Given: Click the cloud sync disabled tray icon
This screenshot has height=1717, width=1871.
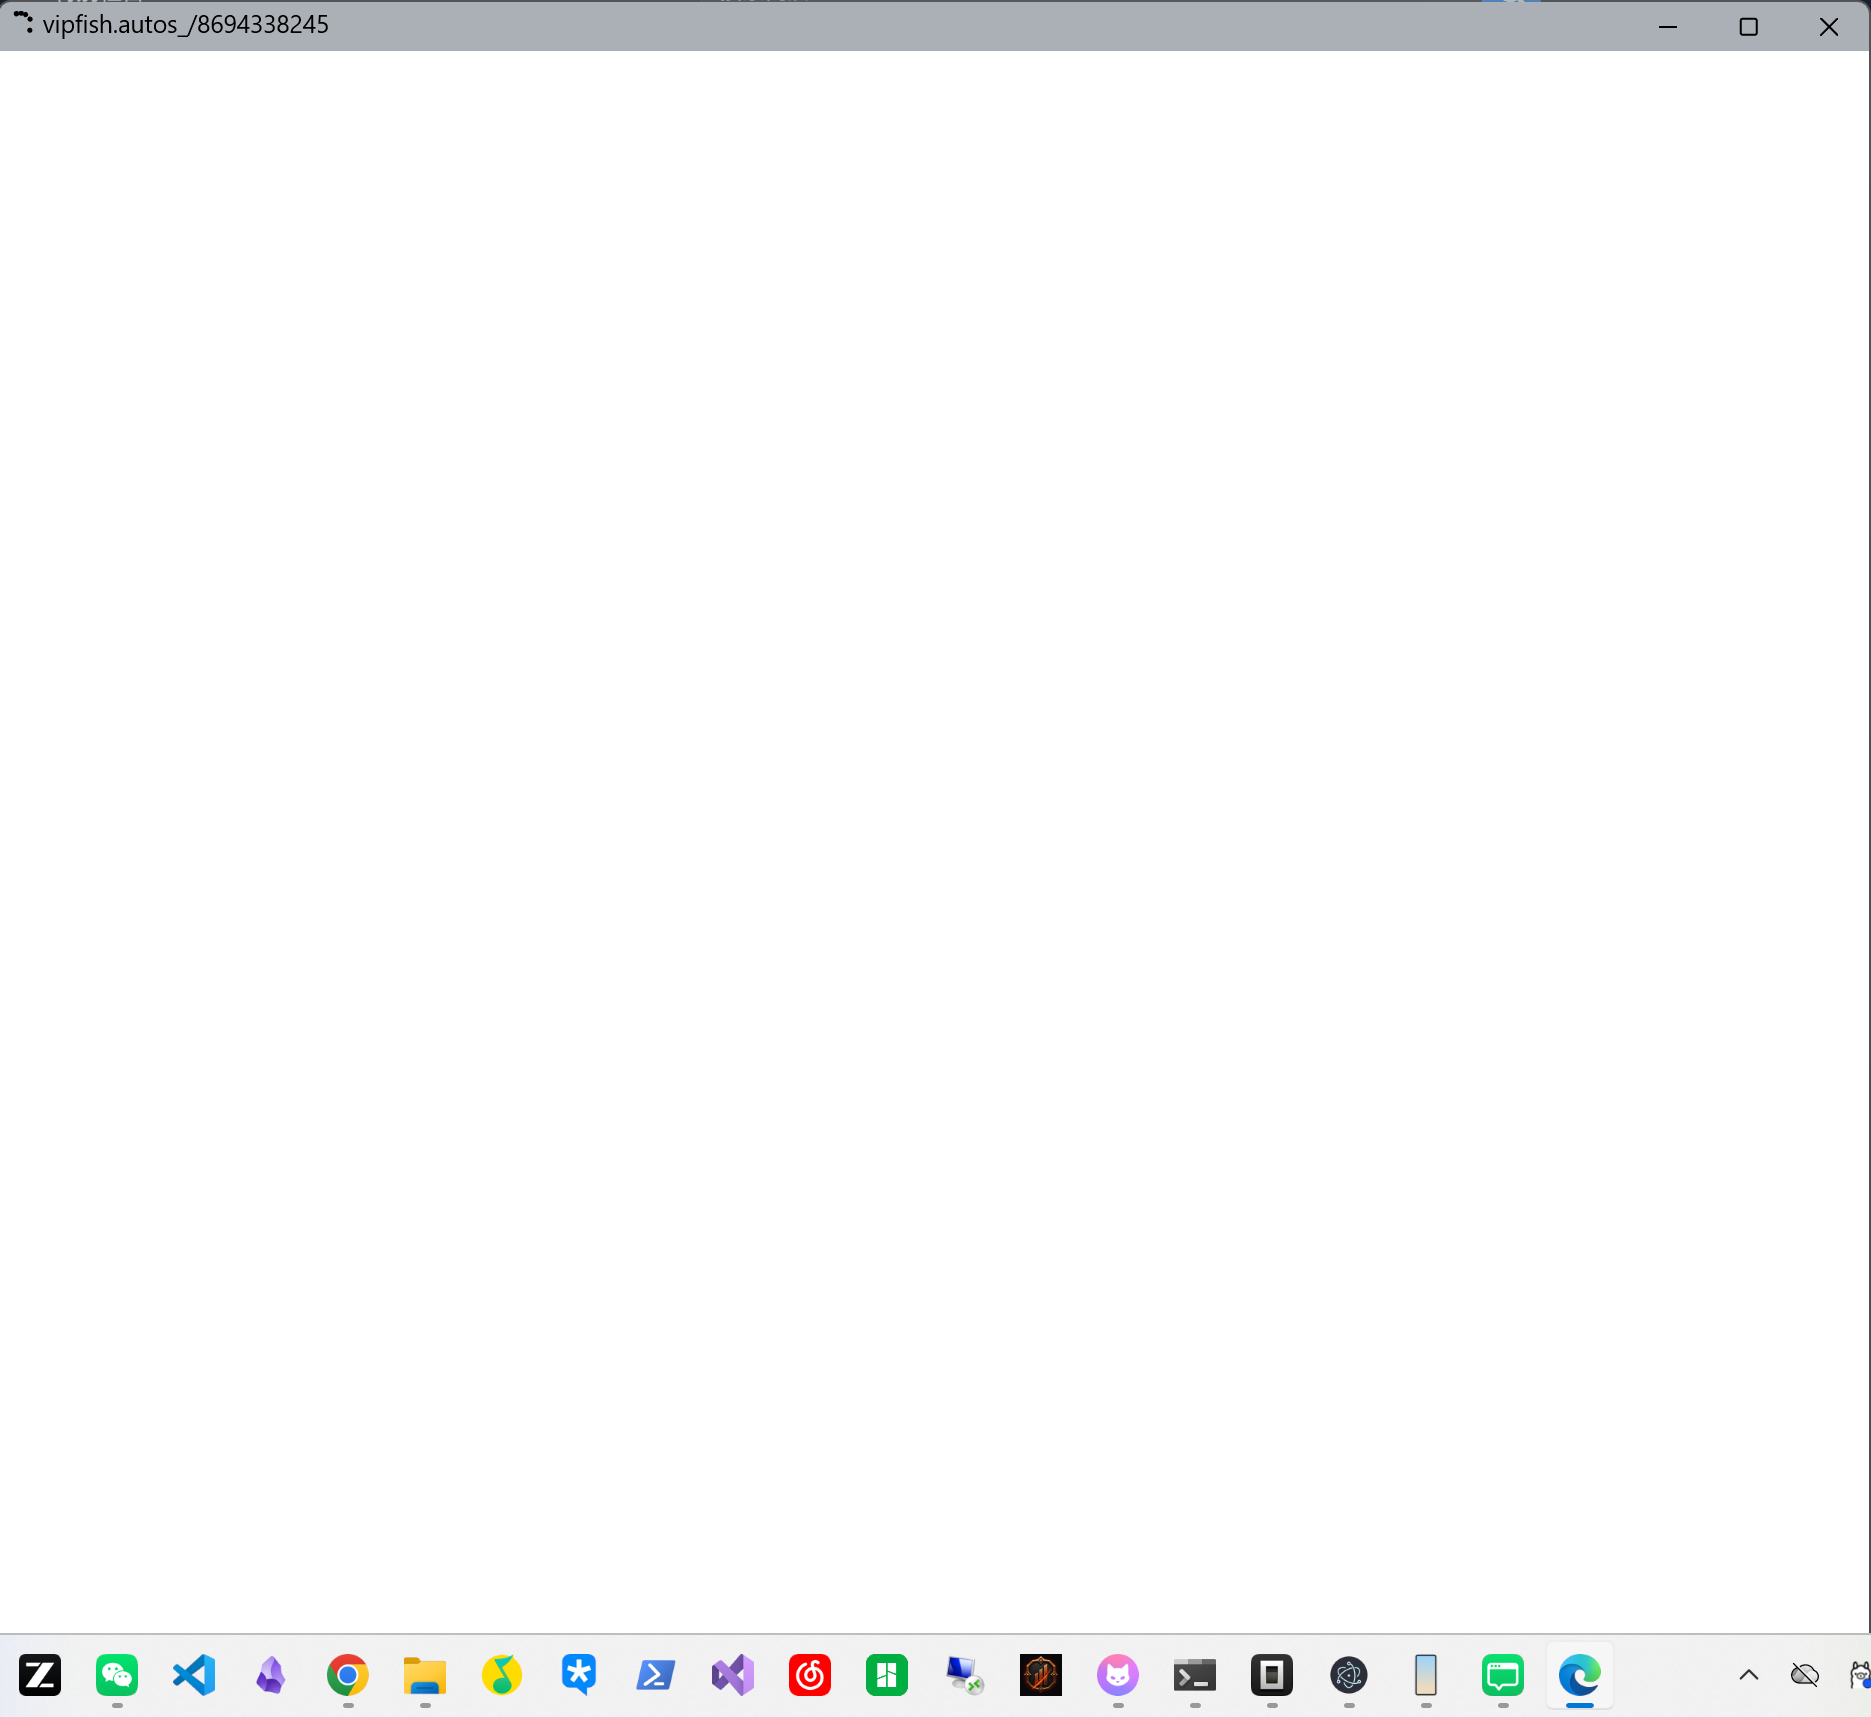Looking at the screenshot, I should [x=1805, y=1675].
